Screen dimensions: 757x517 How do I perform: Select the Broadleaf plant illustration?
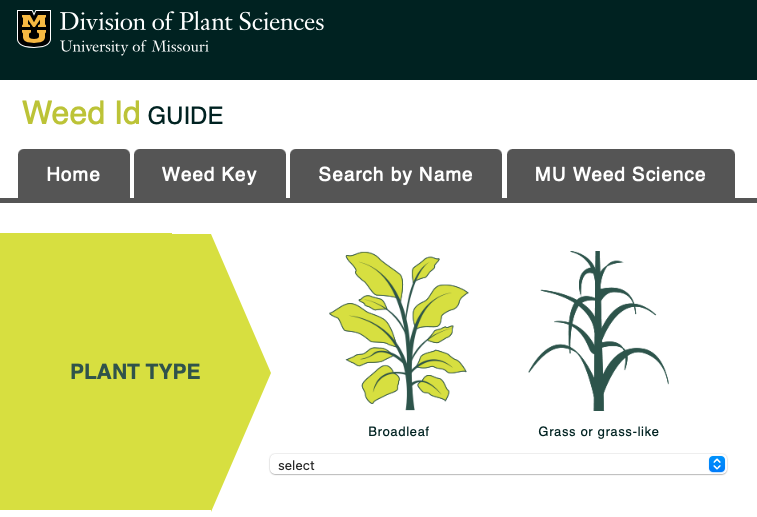click(x=398, y=330)
